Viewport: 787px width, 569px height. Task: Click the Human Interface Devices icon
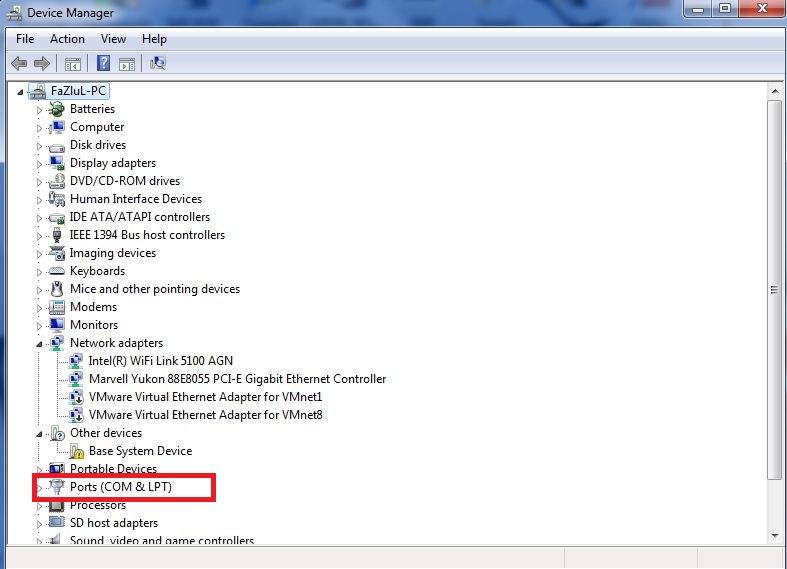pyautogui.click(x=57, y=199)
